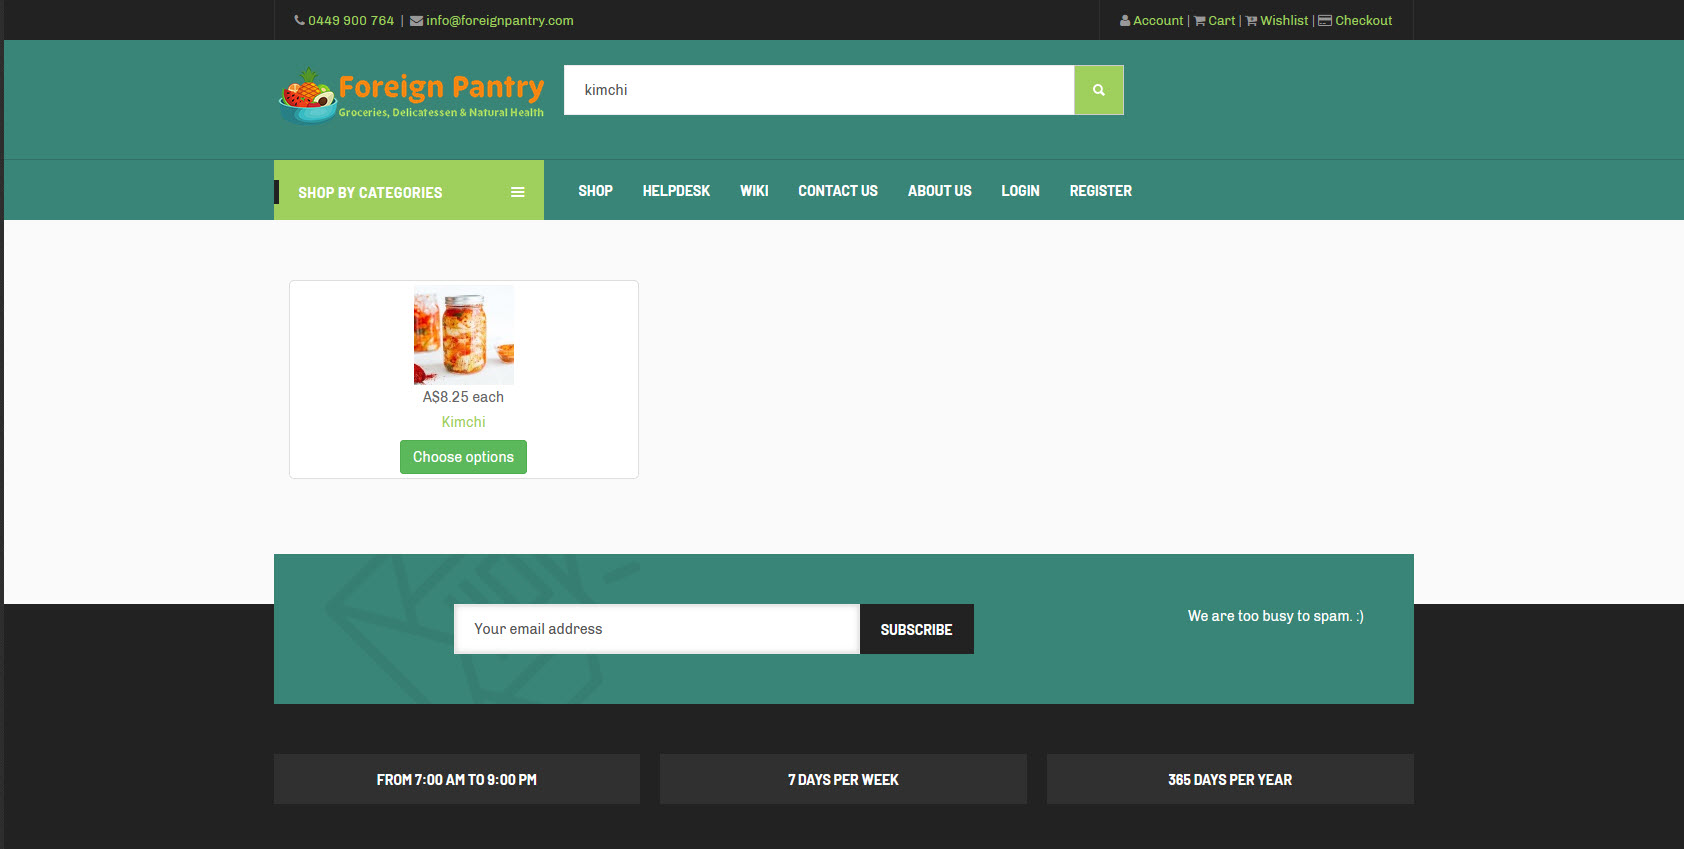Viewport: 1684px width, 849px height.
Task: Open the Shop menu item
Action: click(x=595, y=191)
